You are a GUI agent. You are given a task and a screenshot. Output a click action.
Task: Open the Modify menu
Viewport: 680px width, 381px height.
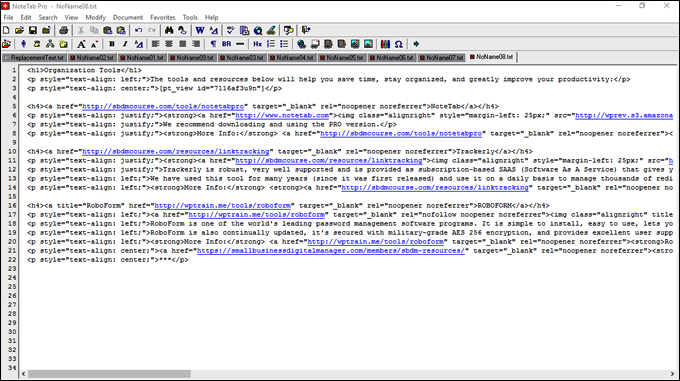95,17
